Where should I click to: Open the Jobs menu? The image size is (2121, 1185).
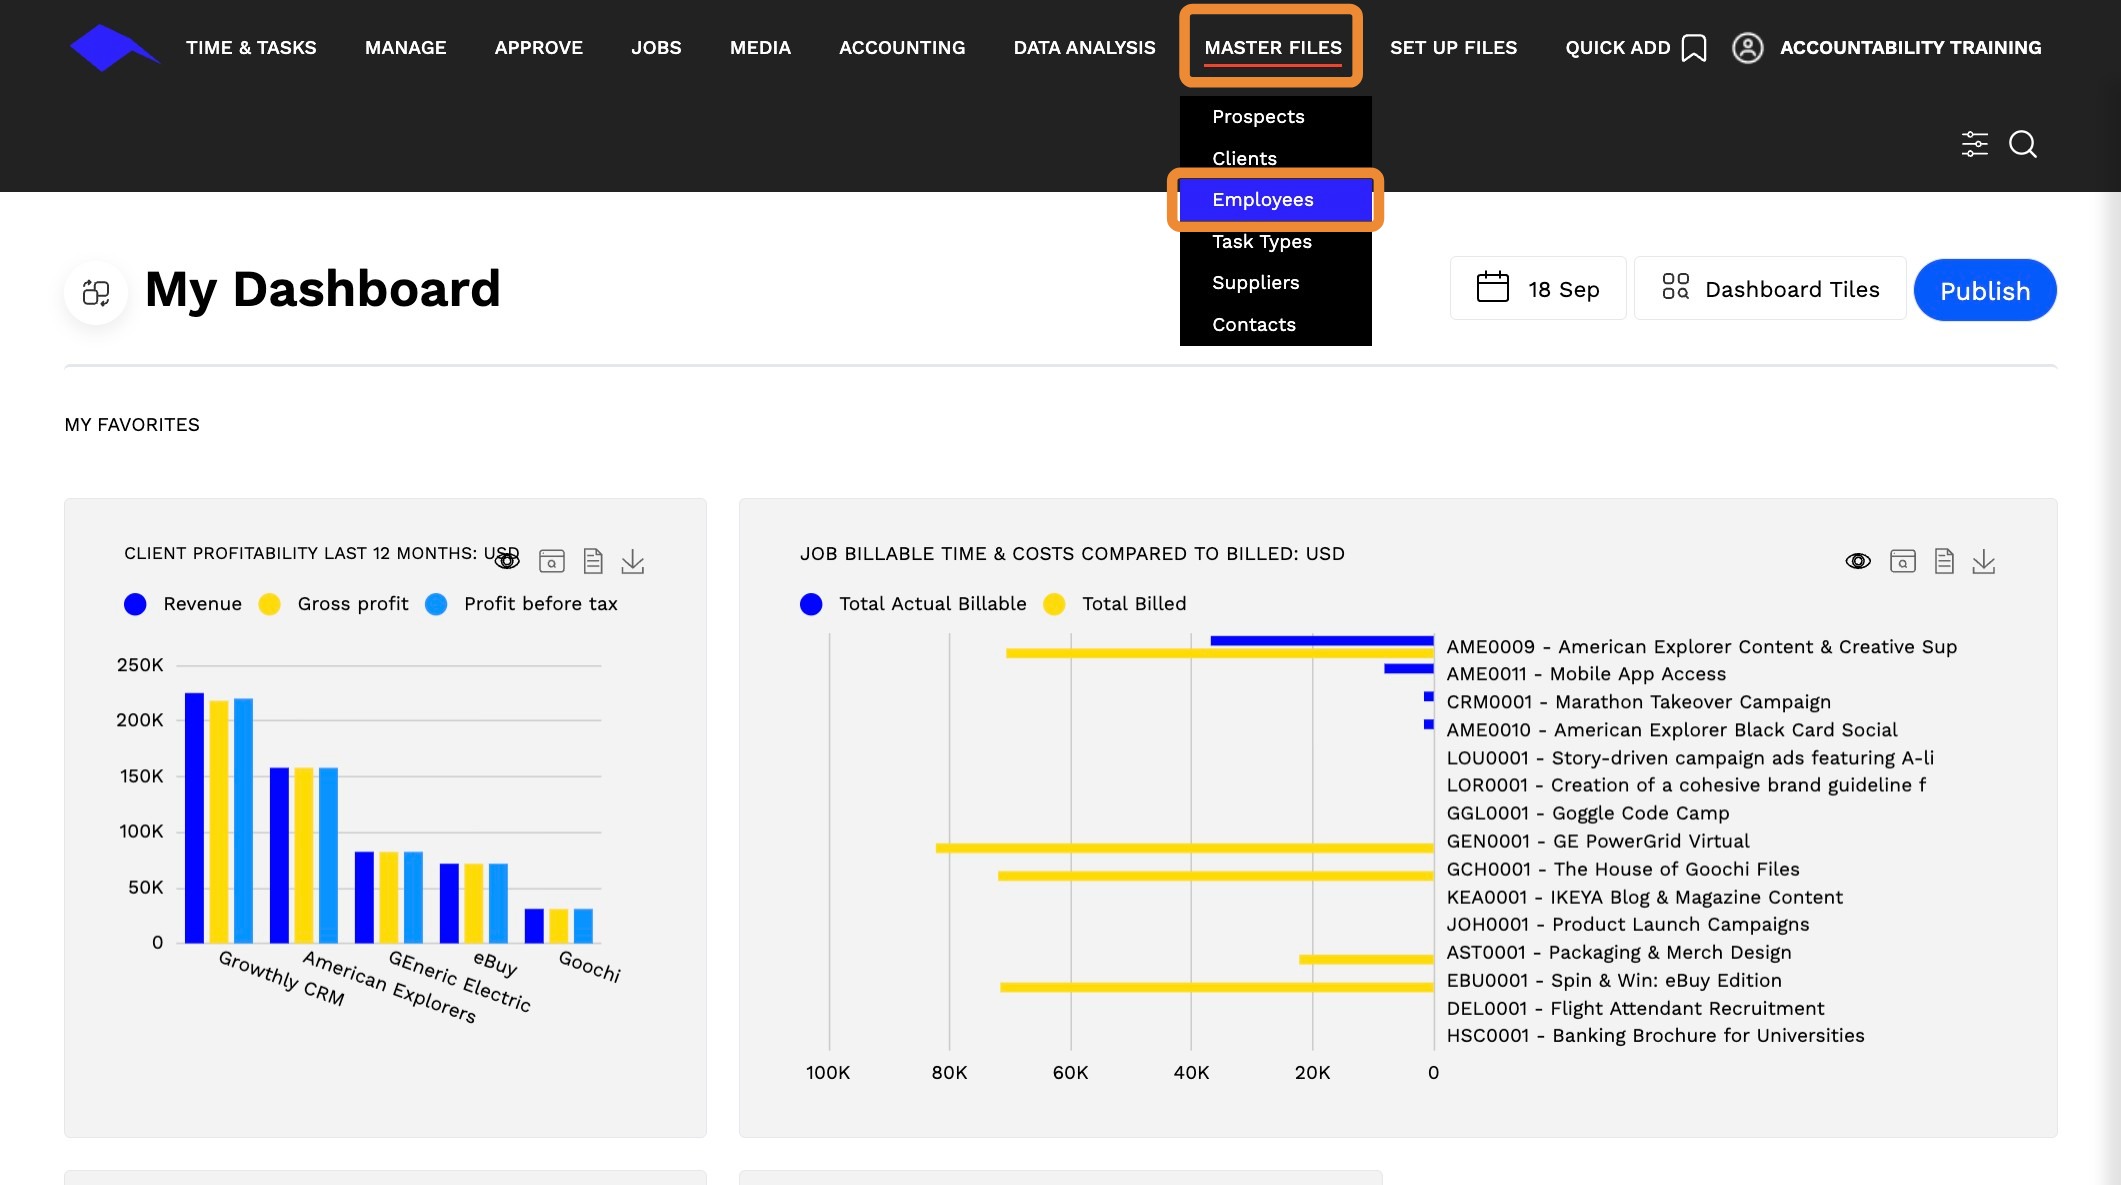click(657, 48)
